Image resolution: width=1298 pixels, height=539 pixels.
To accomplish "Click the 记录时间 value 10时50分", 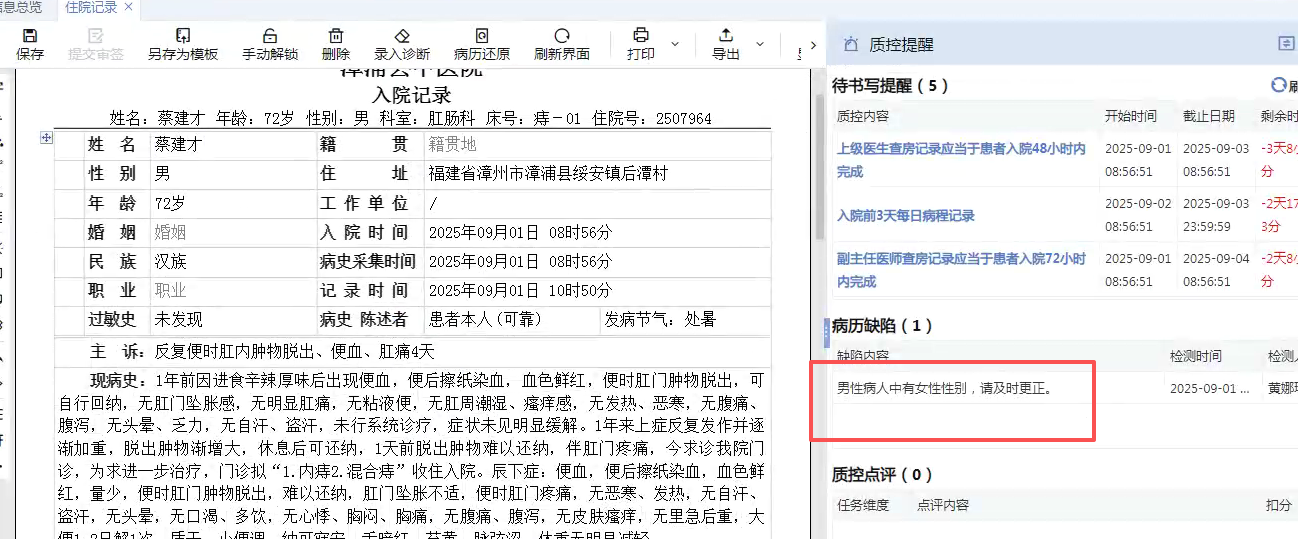I will tap(520, 290).
